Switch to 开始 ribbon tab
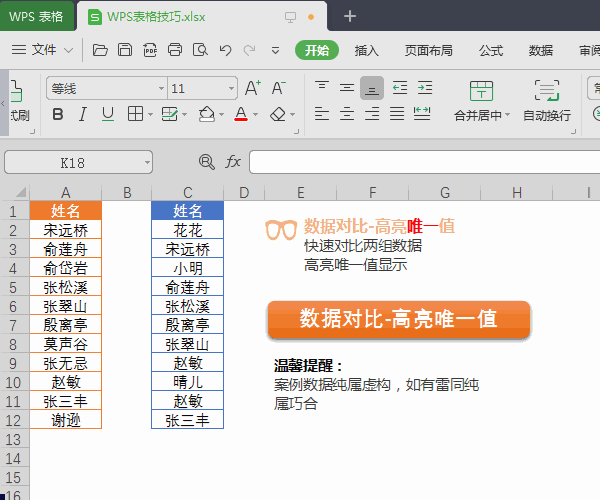 coord(317,50)
